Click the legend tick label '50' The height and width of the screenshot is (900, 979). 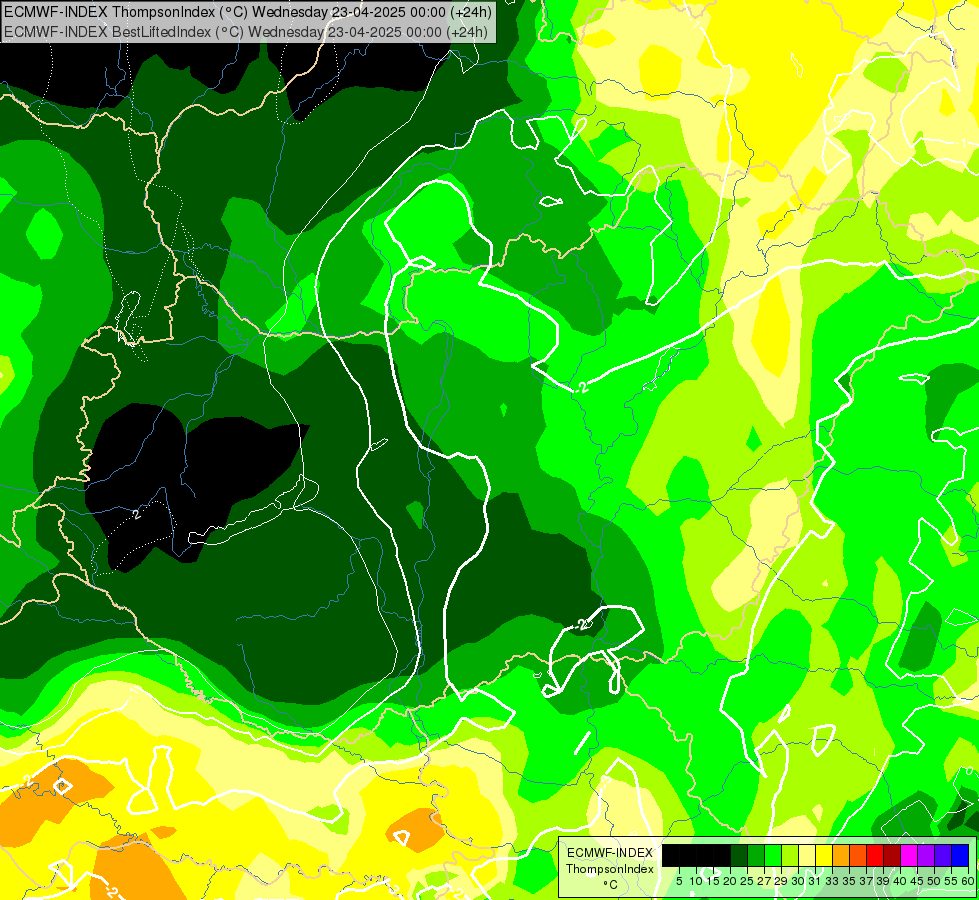935,881
